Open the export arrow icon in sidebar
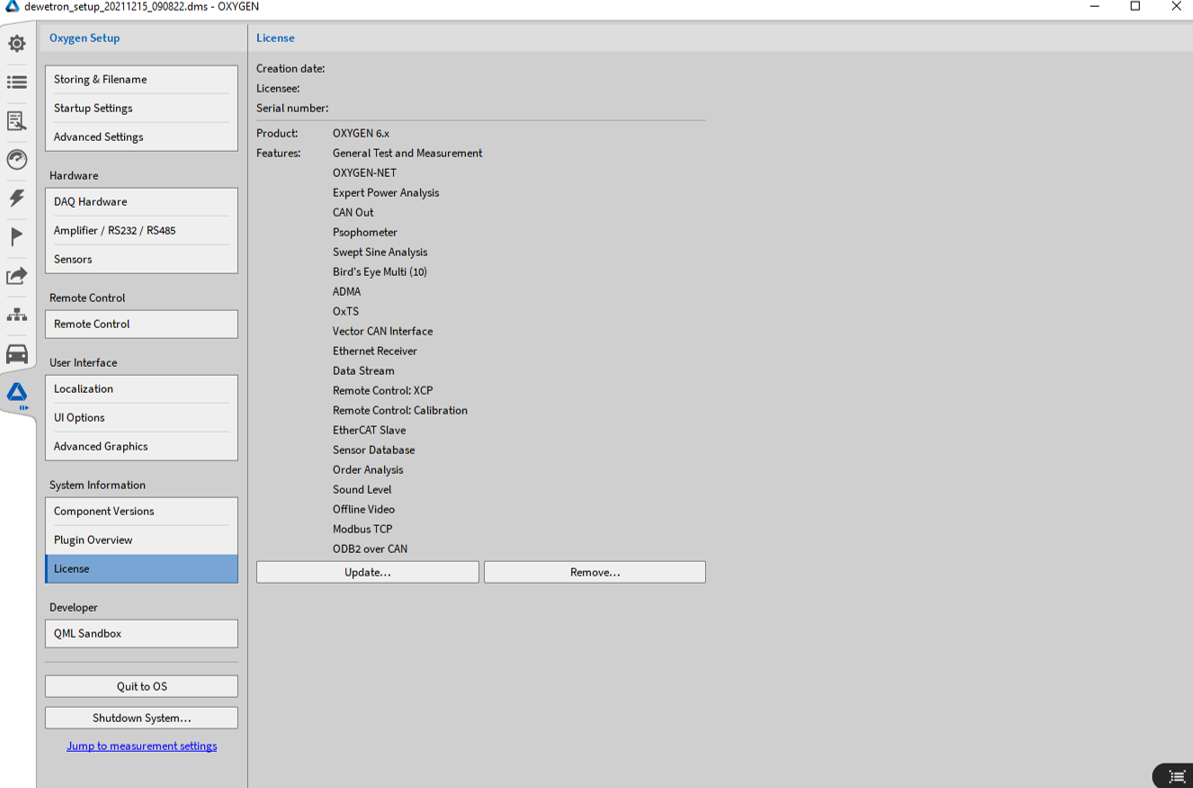1193x788 pixels. click(17, 276)
